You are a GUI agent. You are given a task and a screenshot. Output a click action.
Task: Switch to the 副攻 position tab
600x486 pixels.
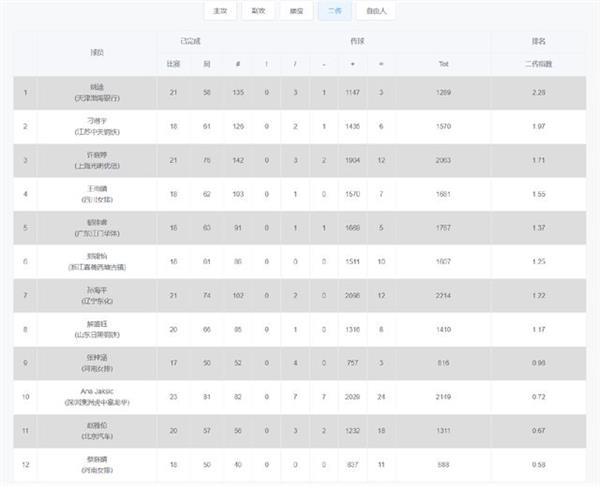coord(258,11)
